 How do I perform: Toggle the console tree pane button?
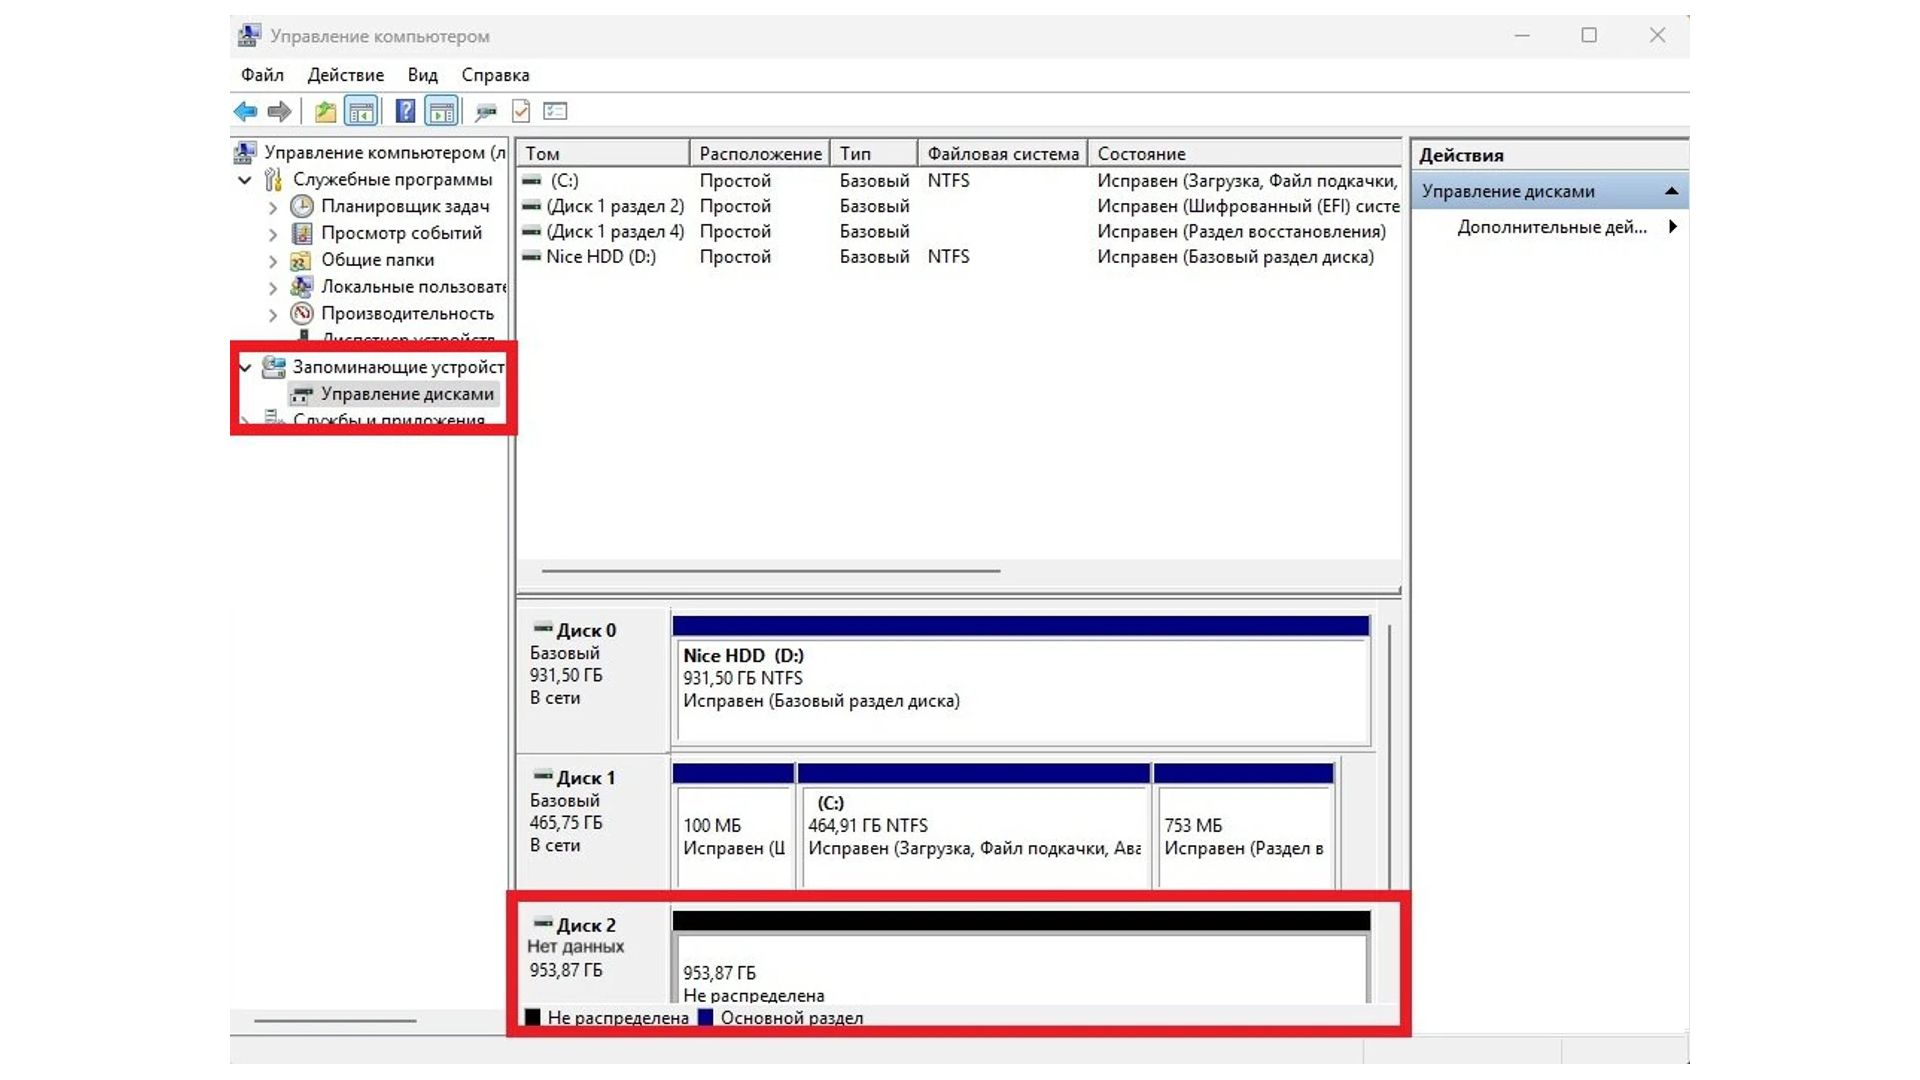click(x=361, y=111)
